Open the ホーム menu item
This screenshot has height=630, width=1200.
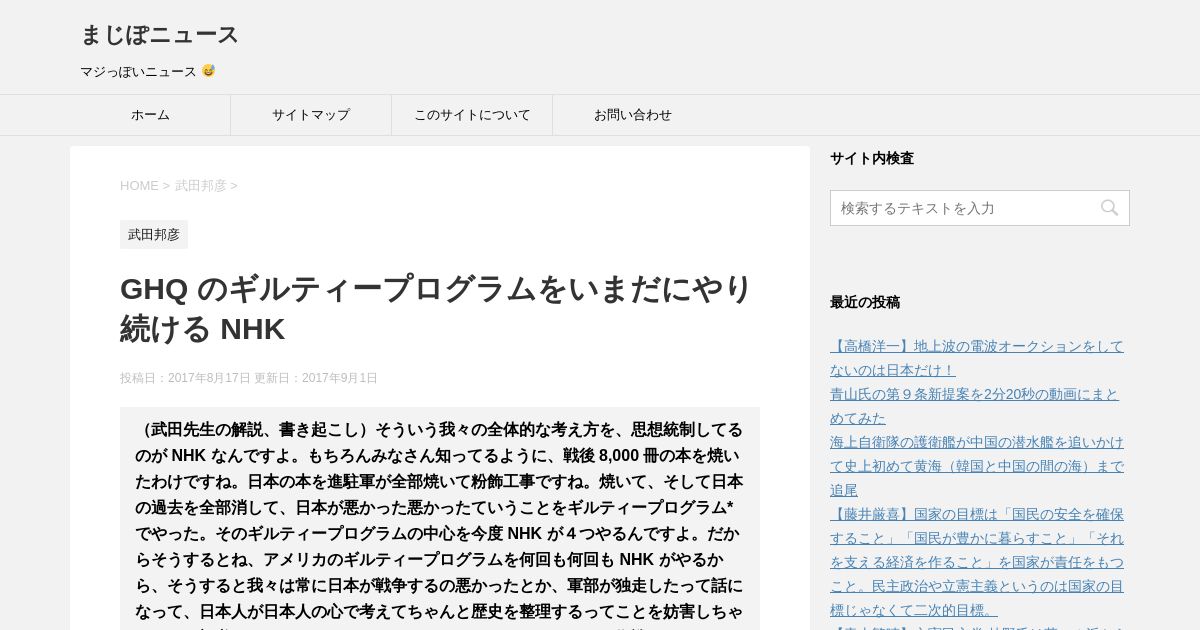pyautogui.click(x=150, y=115)
